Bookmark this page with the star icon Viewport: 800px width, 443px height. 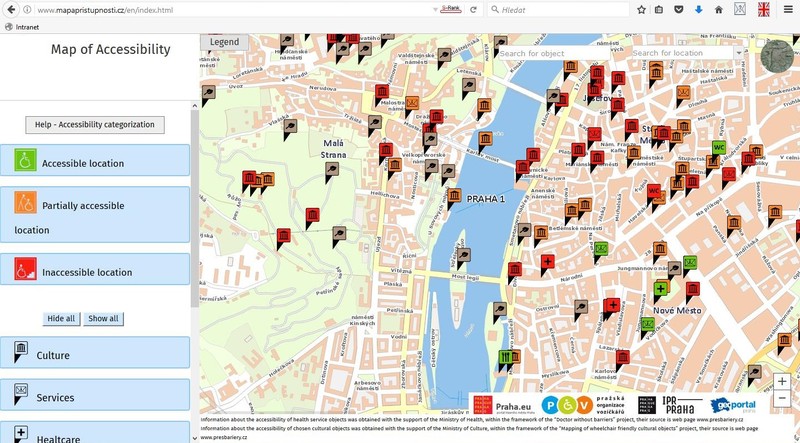pos(641,10)
